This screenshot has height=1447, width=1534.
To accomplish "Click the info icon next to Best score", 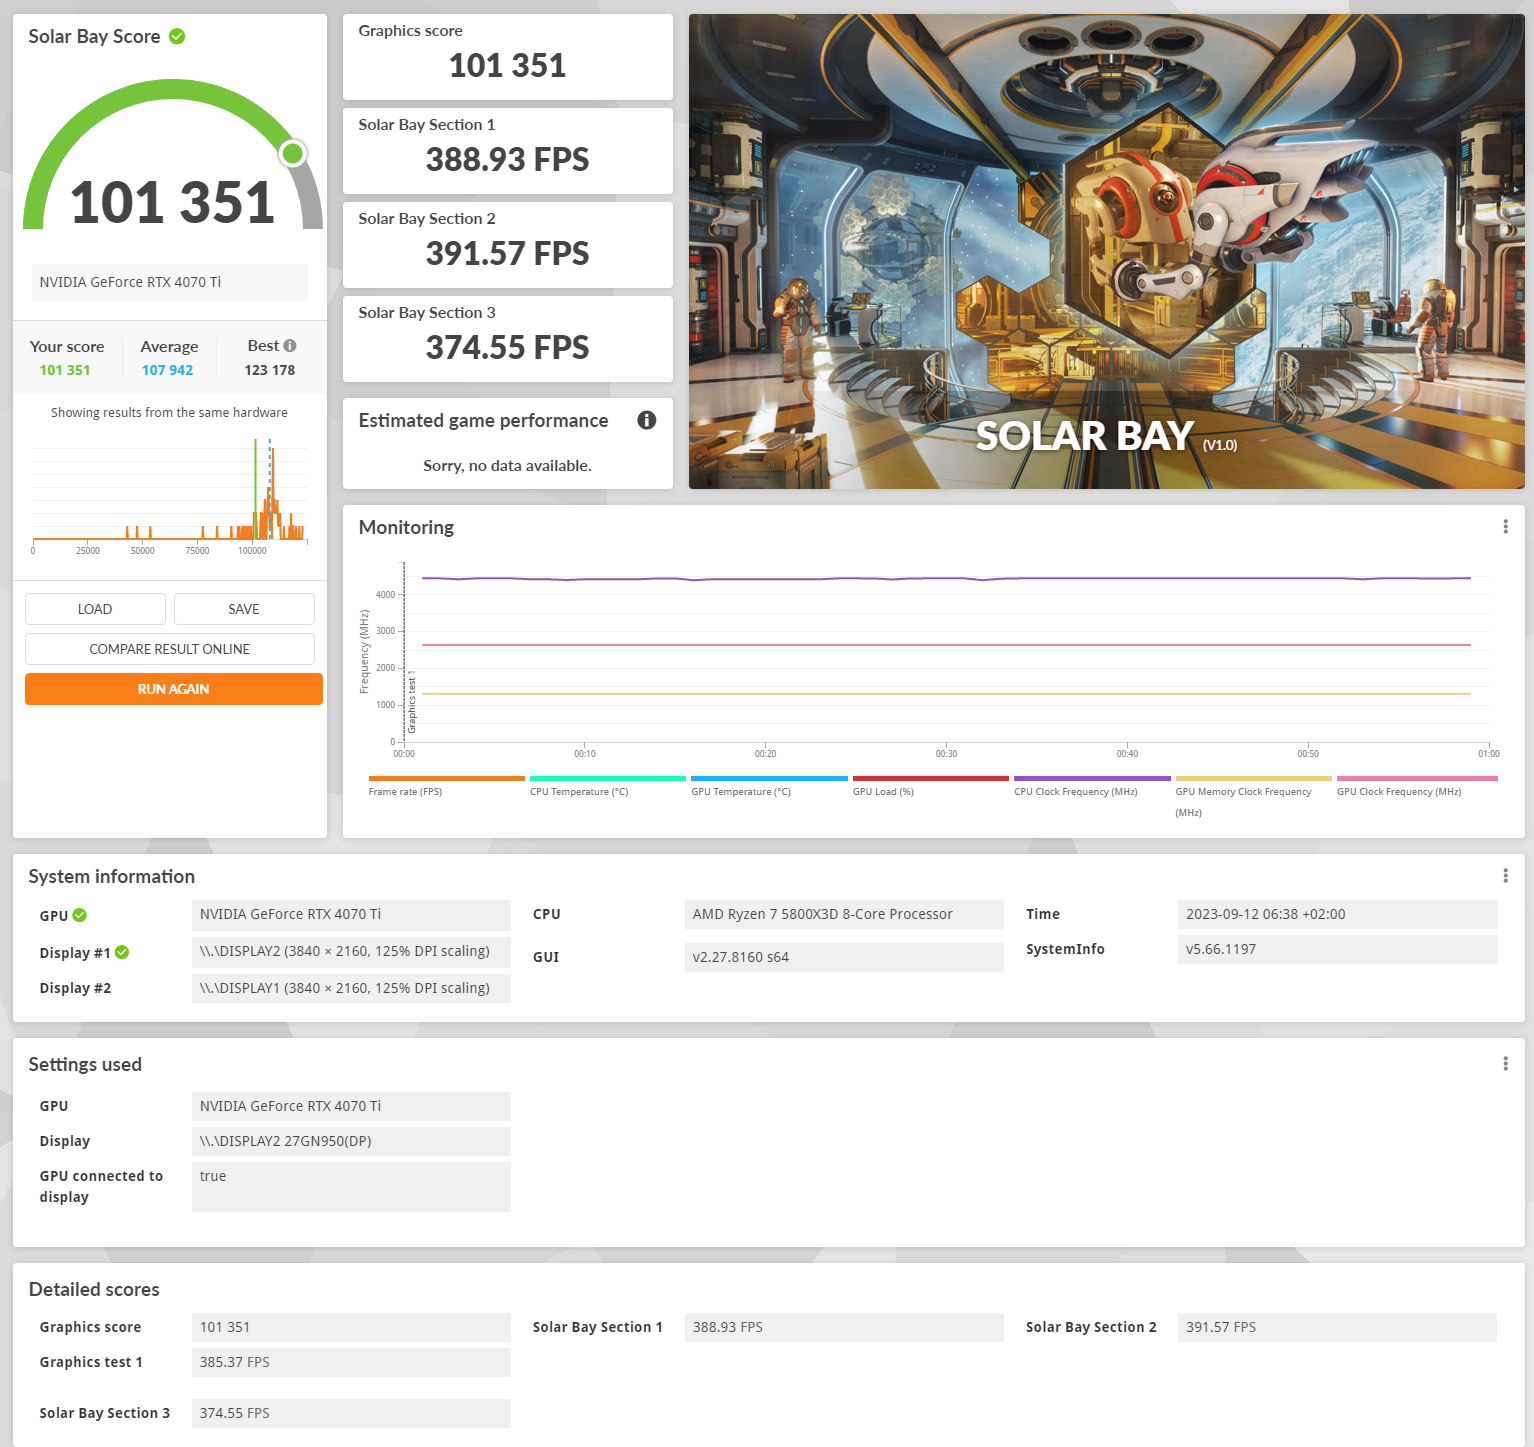I will click(290, 346).
